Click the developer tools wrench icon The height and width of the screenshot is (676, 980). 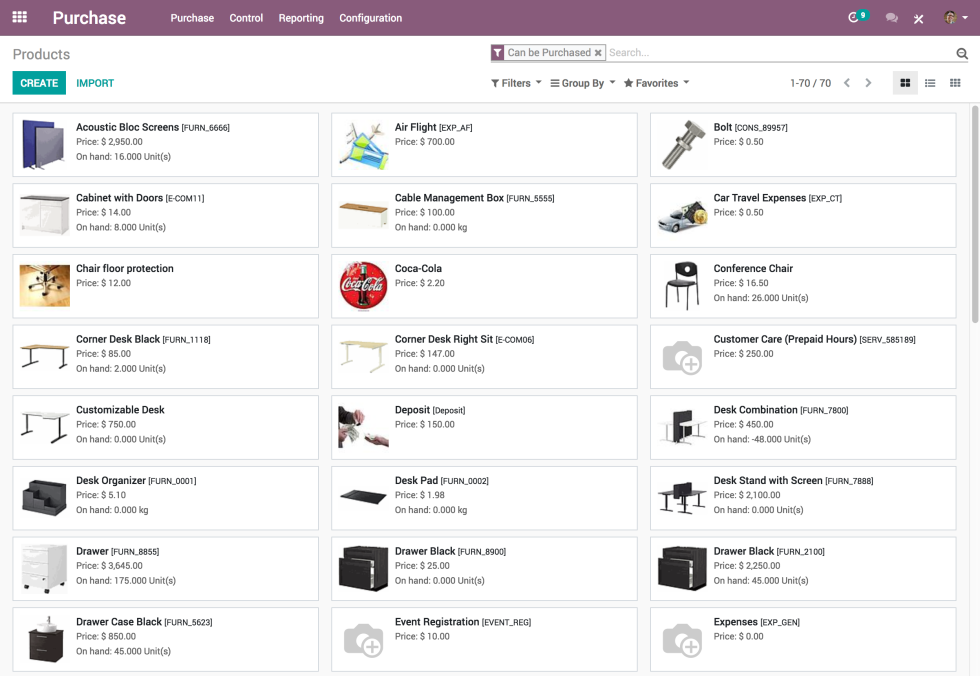click(x=918, y=17)
